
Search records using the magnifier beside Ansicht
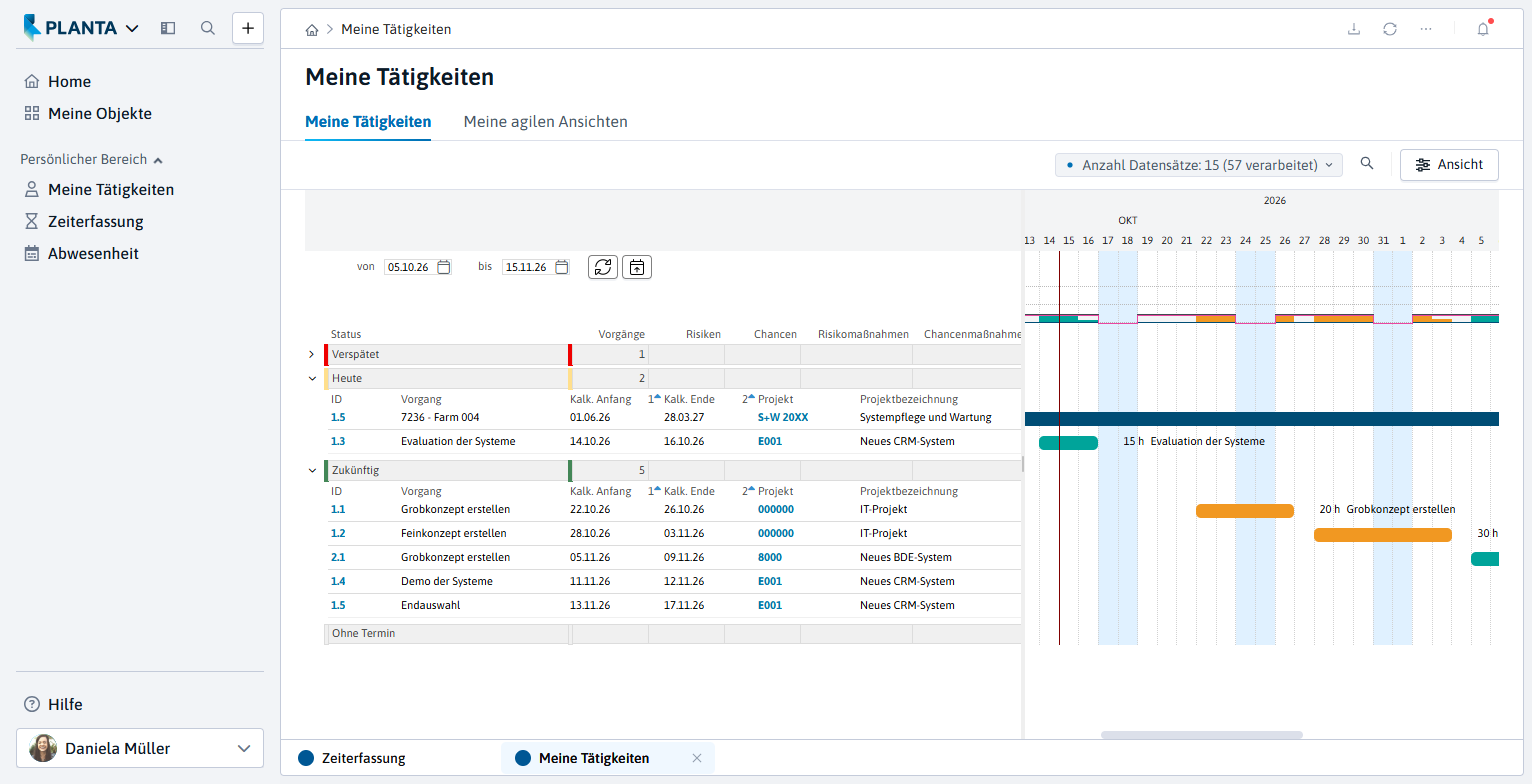pos(1367,164)
